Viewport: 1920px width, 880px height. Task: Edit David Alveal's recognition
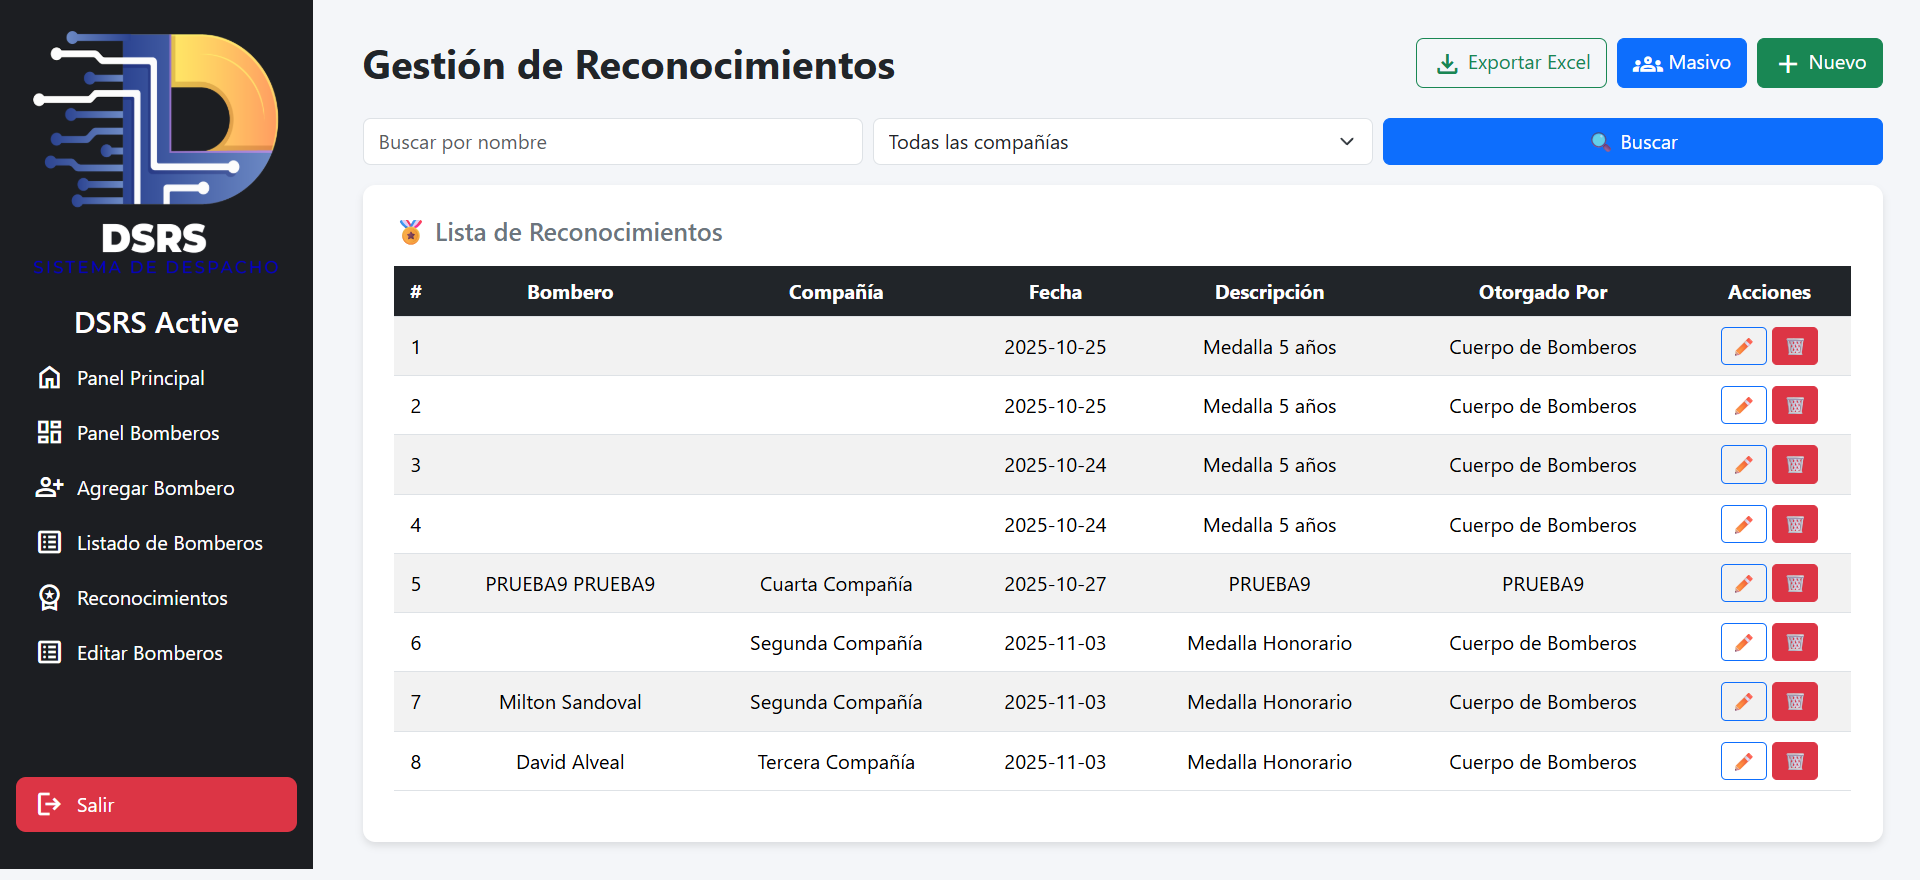pos(1743,761)
